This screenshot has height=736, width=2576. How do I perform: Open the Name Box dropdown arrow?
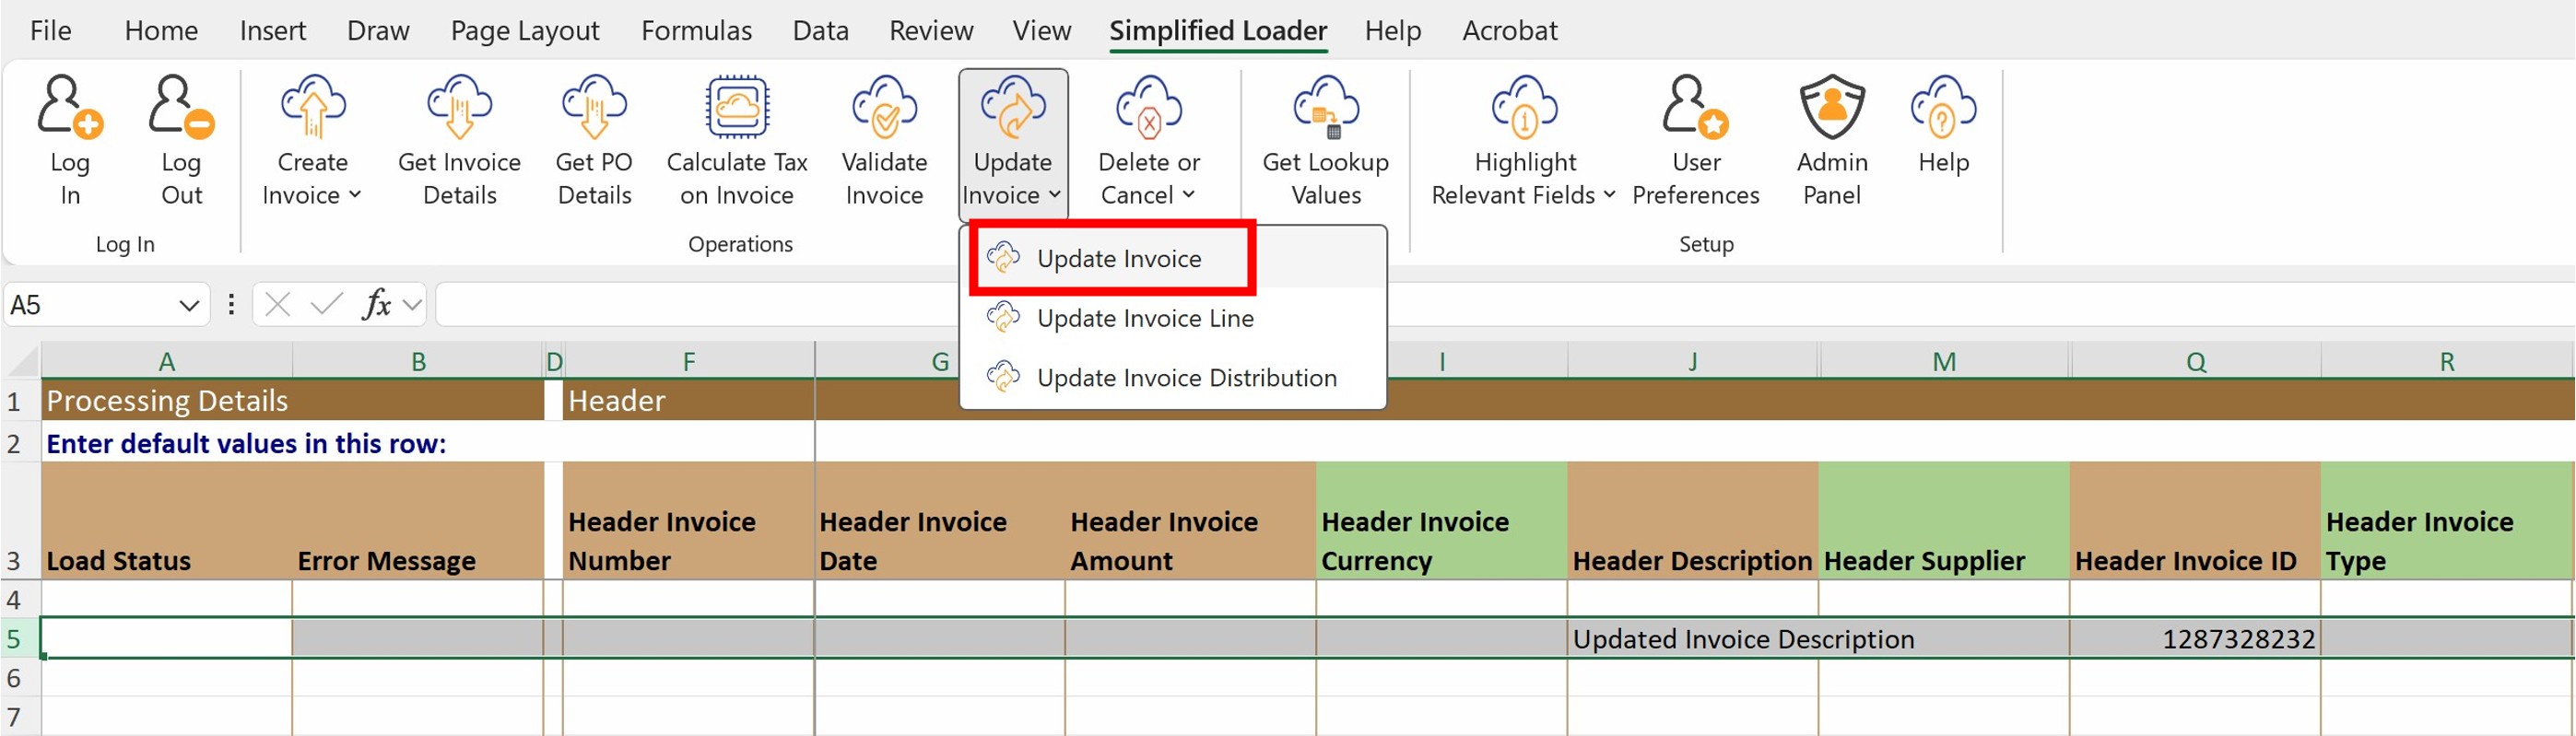189,305
